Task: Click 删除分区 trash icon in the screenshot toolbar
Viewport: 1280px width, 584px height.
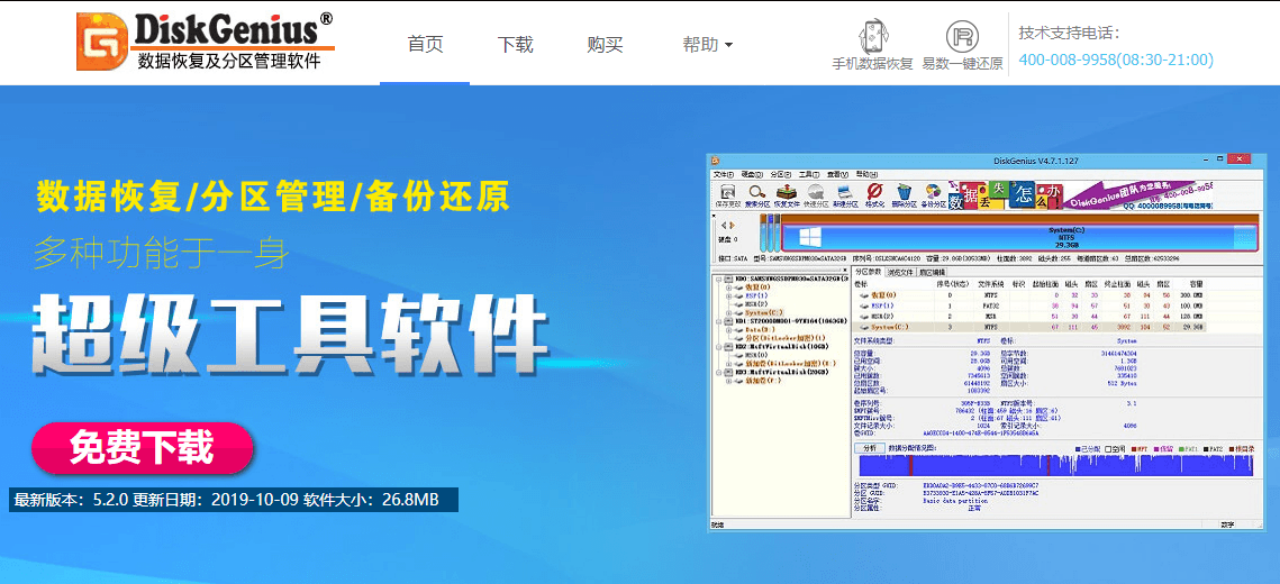Action: pyautogui.click(x=904, y=195)
